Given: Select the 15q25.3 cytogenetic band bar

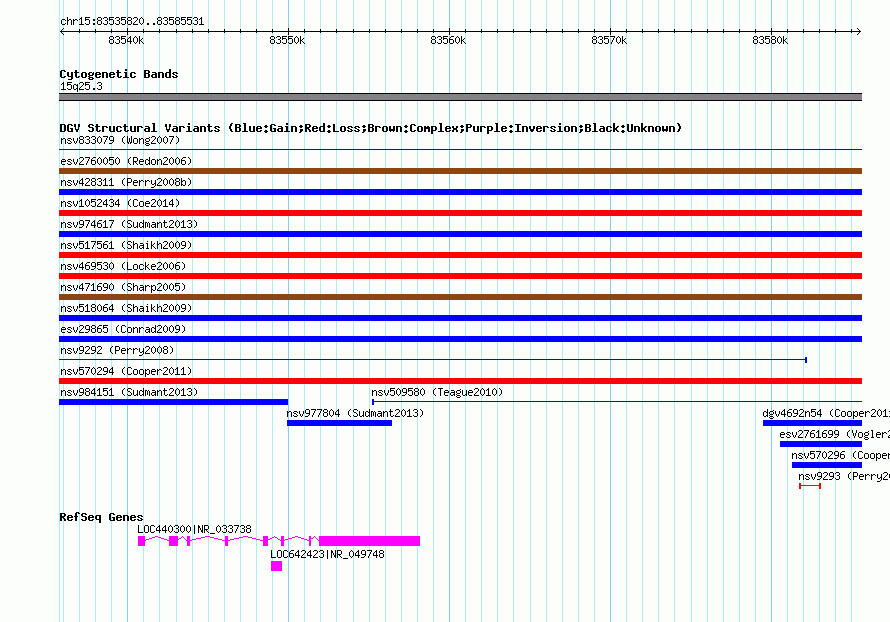Looking at the screenshot, I should click(460, 97).
